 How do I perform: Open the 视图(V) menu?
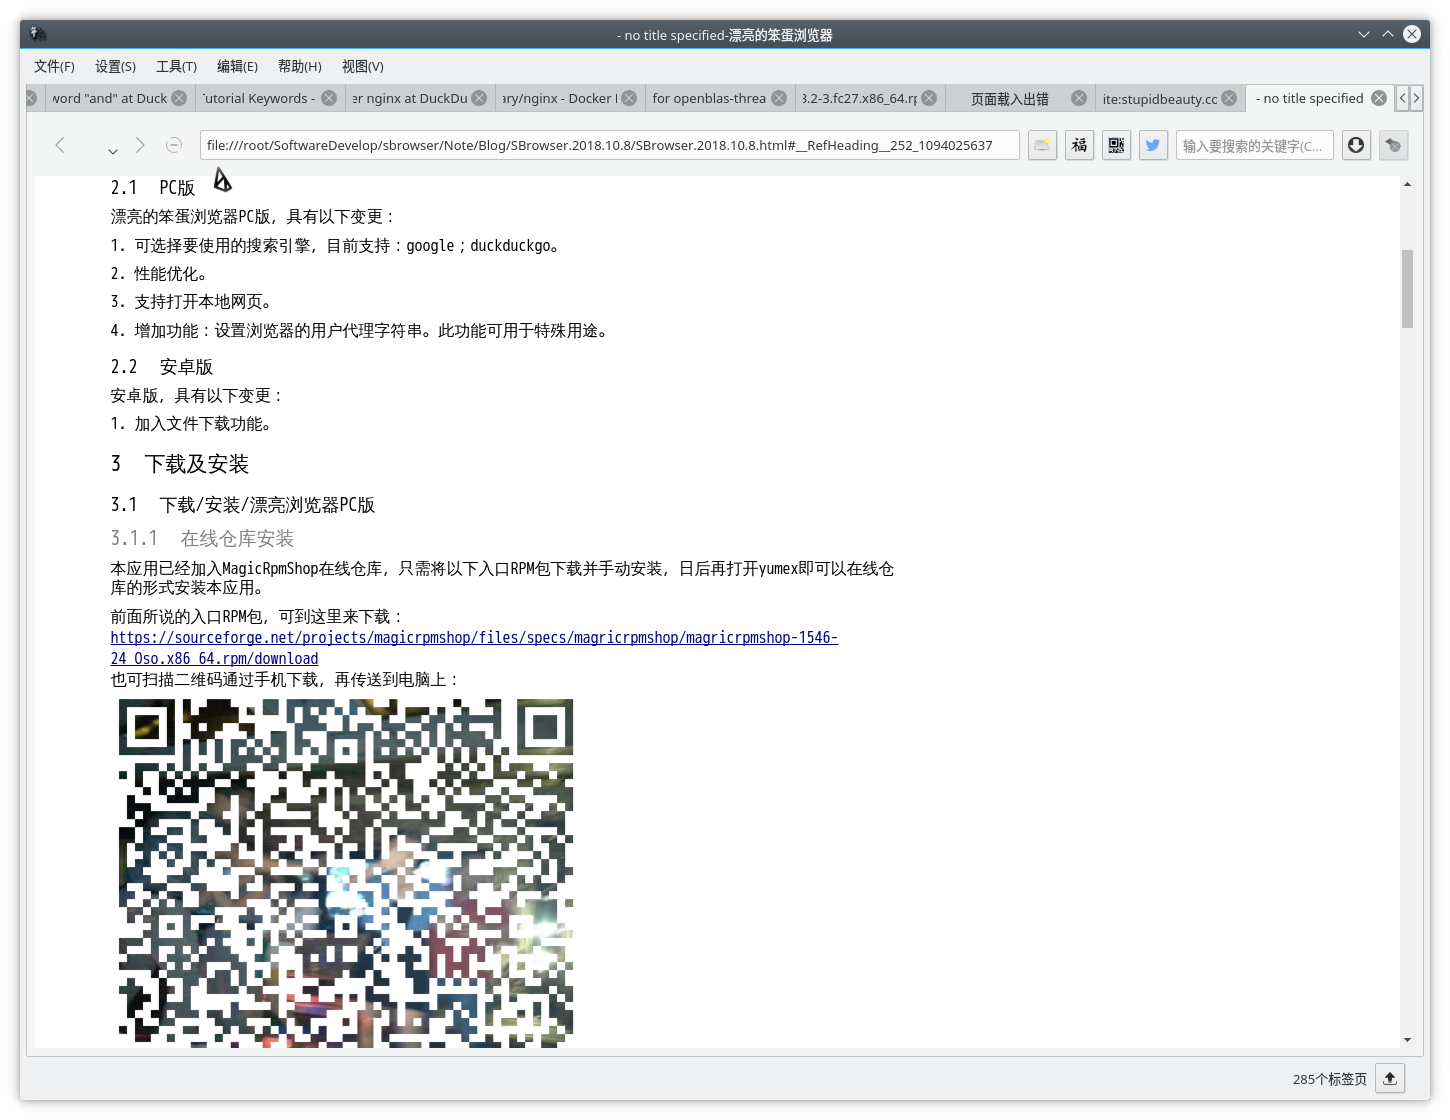pos(362,66)
